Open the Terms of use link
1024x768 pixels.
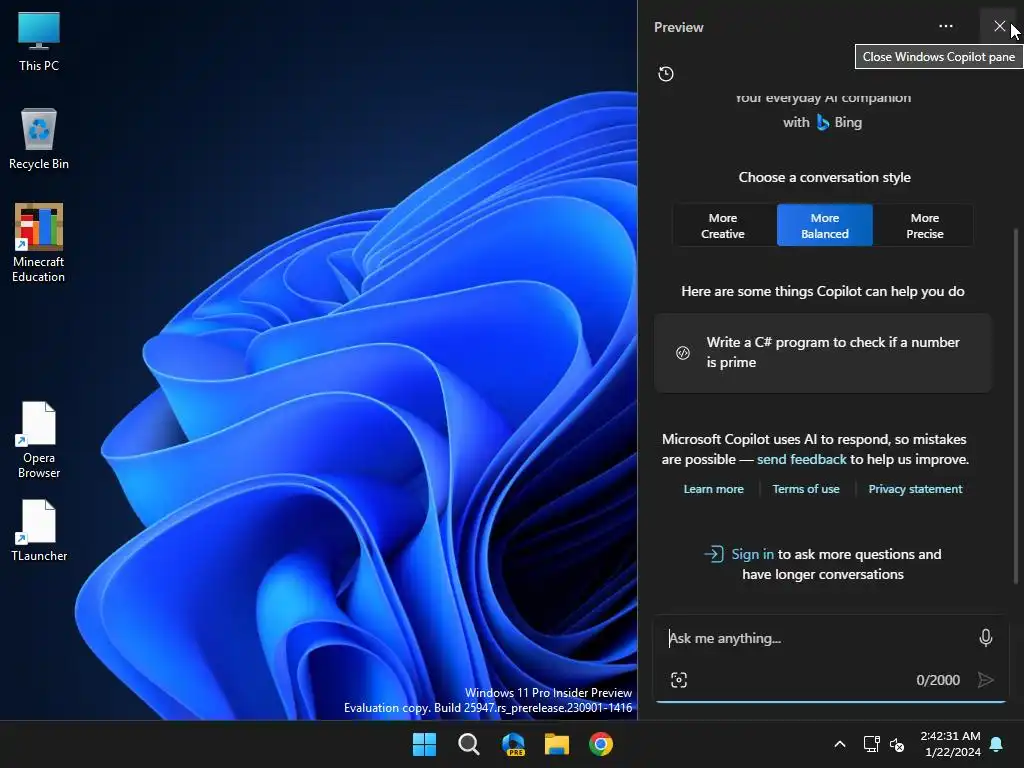pos(806,489)
